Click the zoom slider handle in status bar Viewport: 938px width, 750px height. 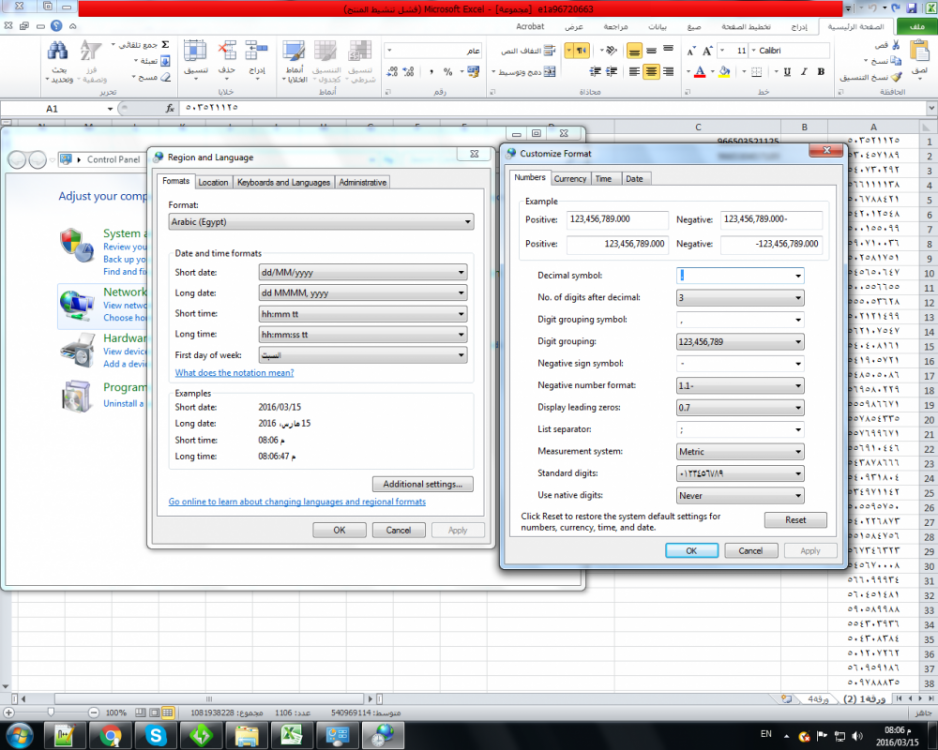[x=51, y=712]
